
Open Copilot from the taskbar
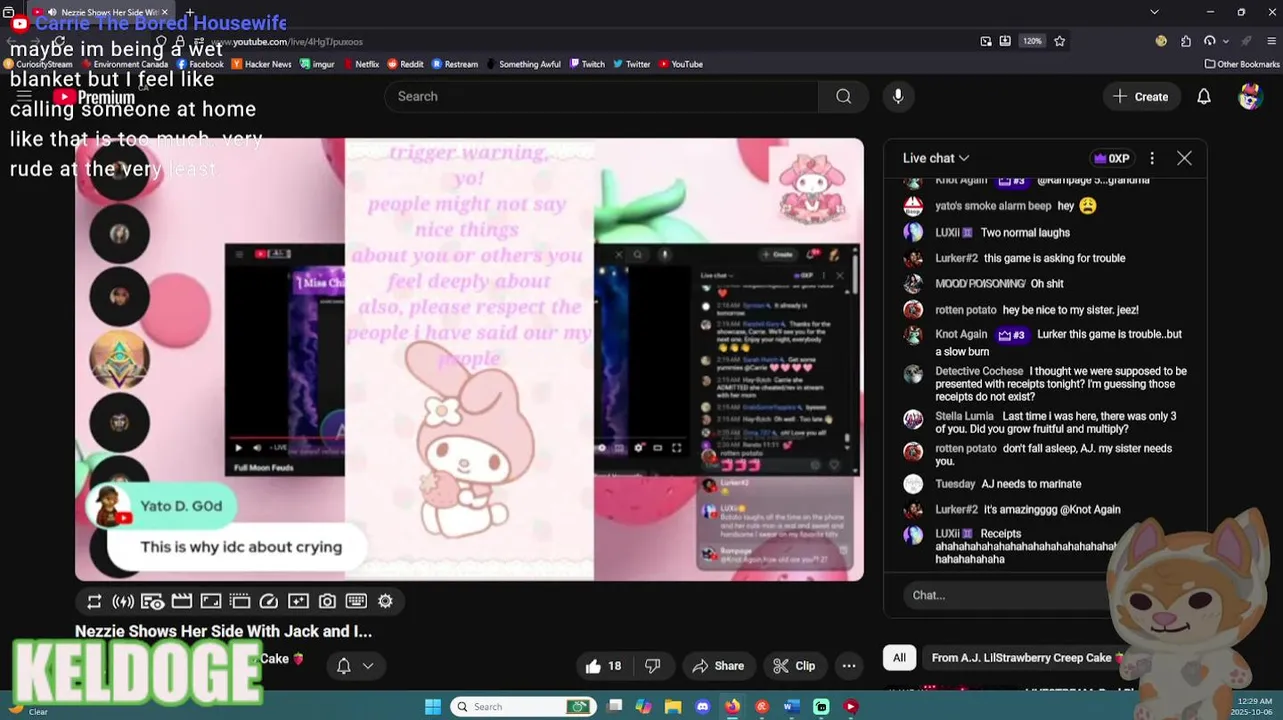click(x=644, y=706)
